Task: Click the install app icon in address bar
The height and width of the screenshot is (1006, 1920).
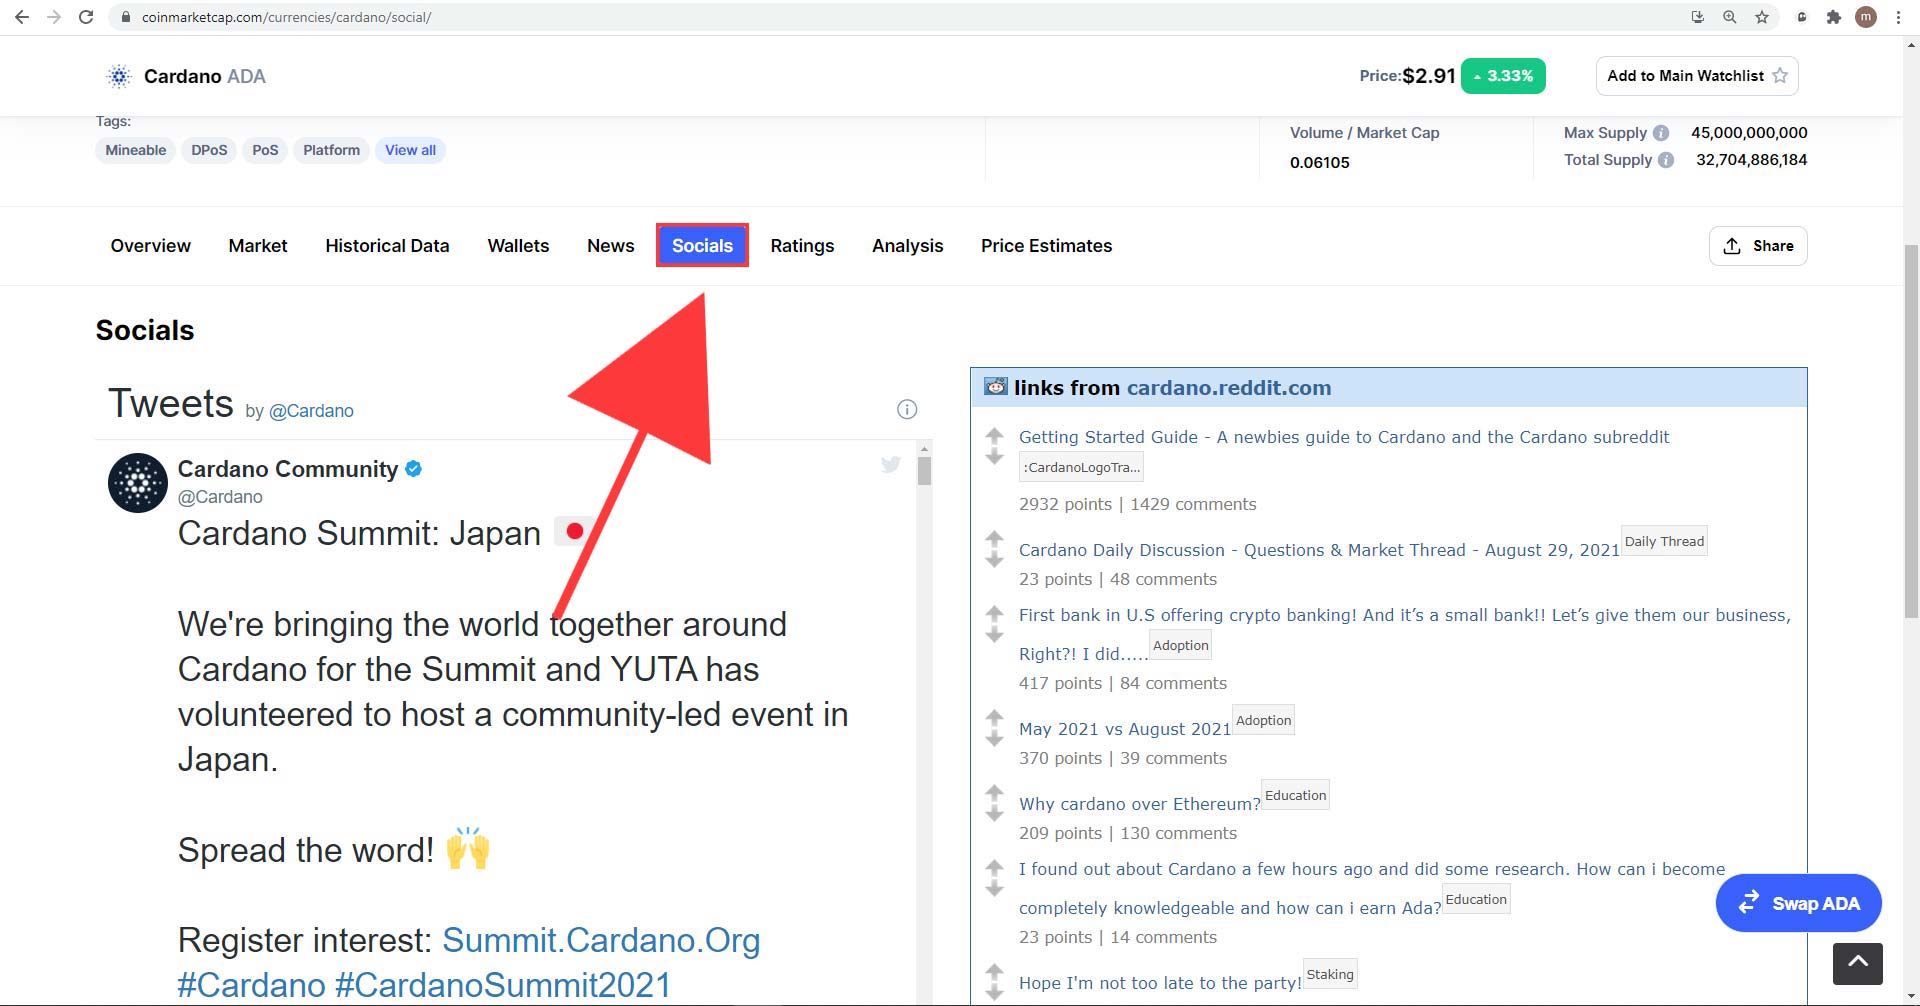Action: (1697, 17)
